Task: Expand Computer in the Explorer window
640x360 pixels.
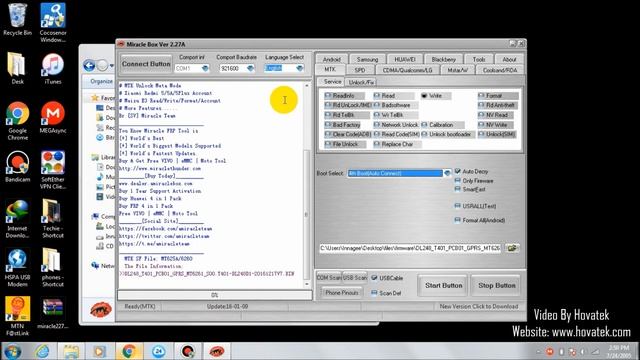Action: point(103,216)
